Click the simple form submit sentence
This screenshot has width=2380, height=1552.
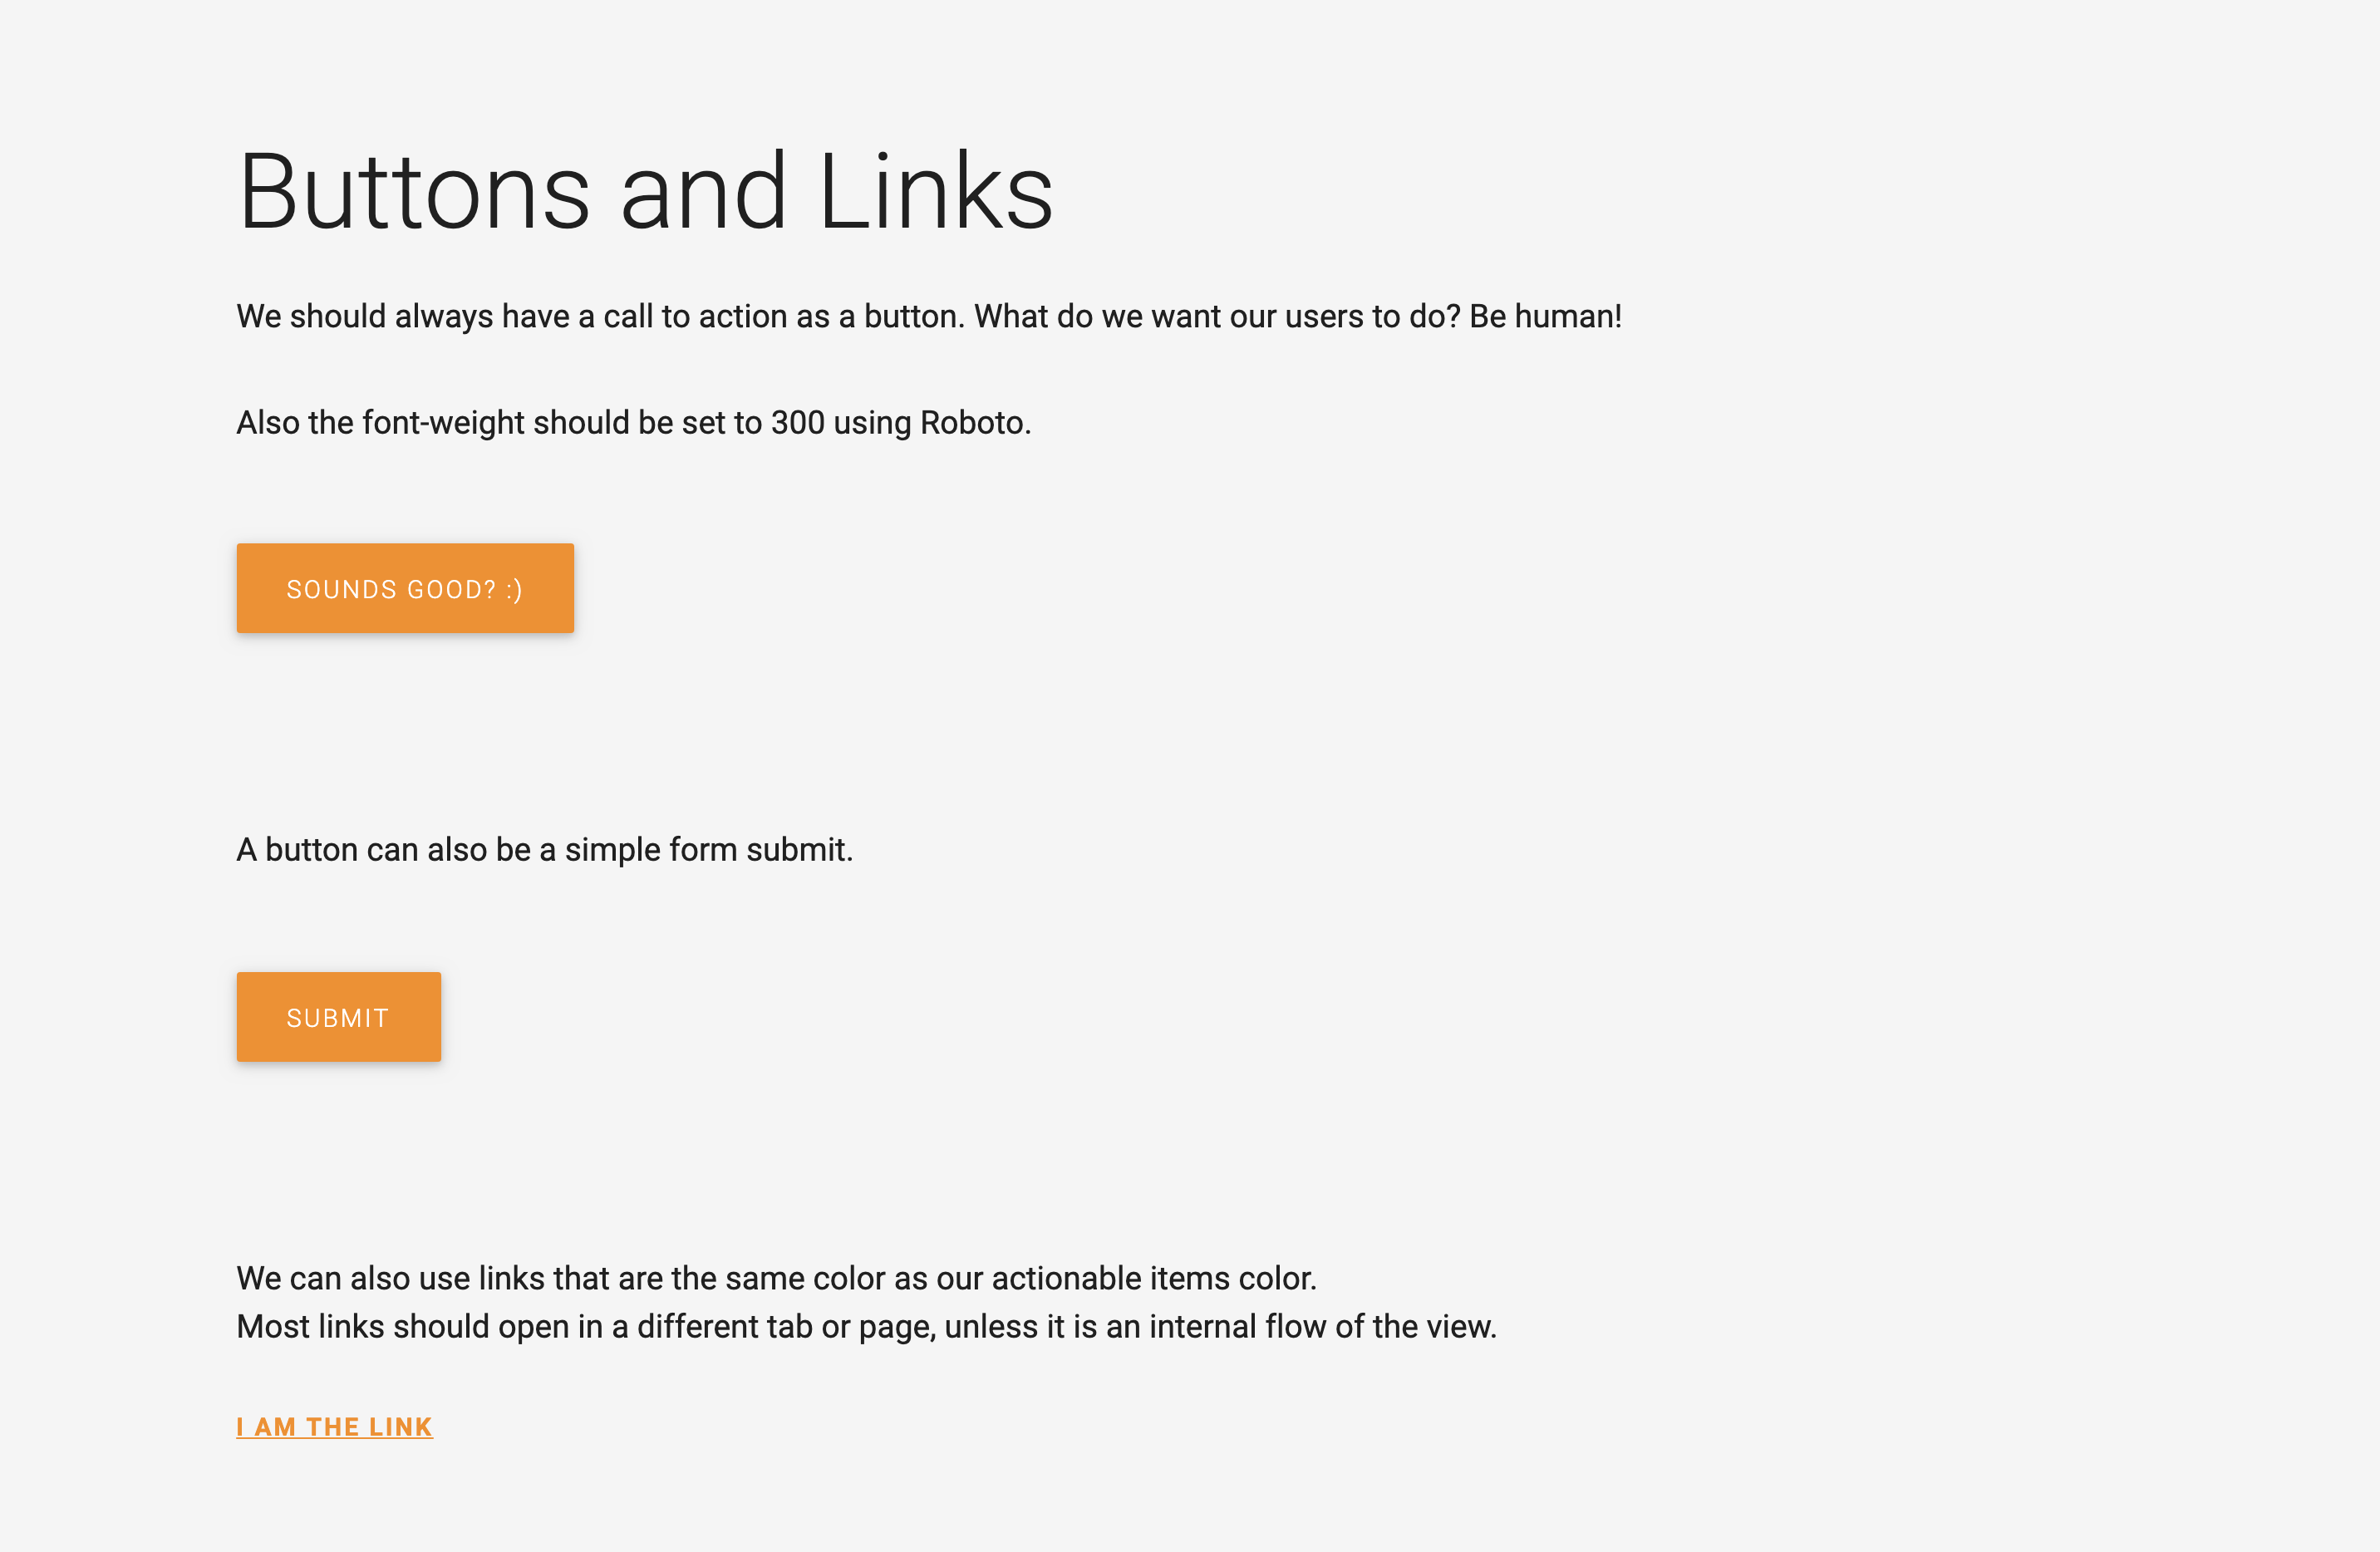pyautogui.click(x=545, y=850)
